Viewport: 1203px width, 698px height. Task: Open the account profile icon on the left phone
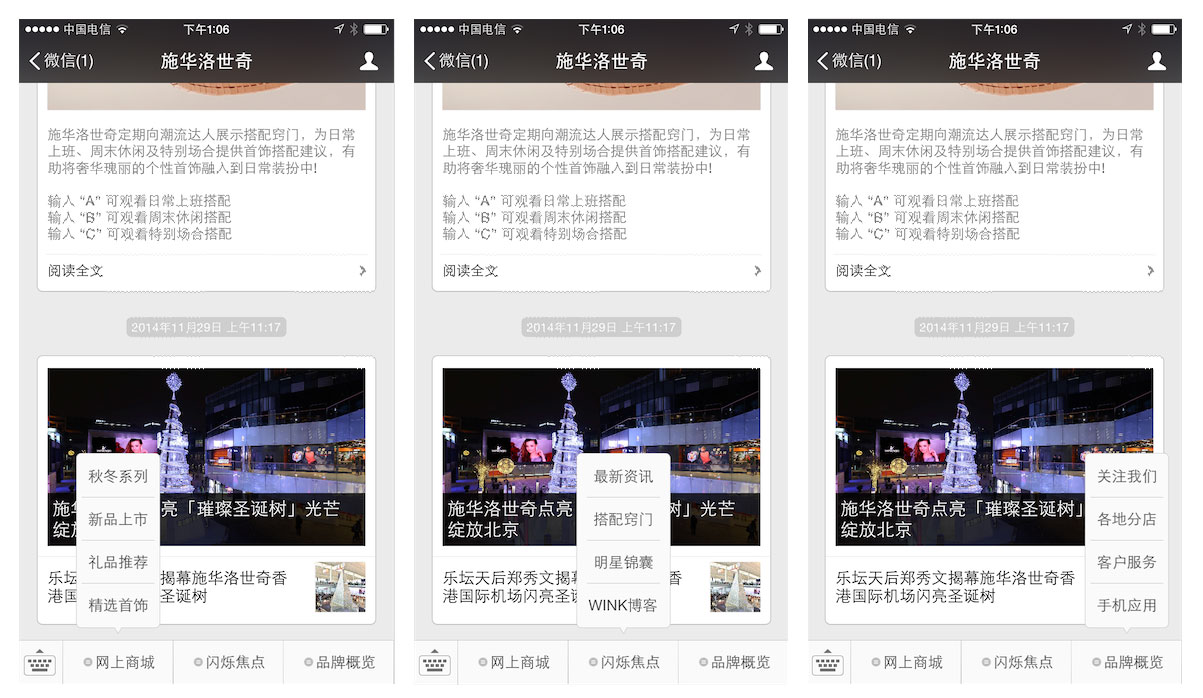click(369, 61)
